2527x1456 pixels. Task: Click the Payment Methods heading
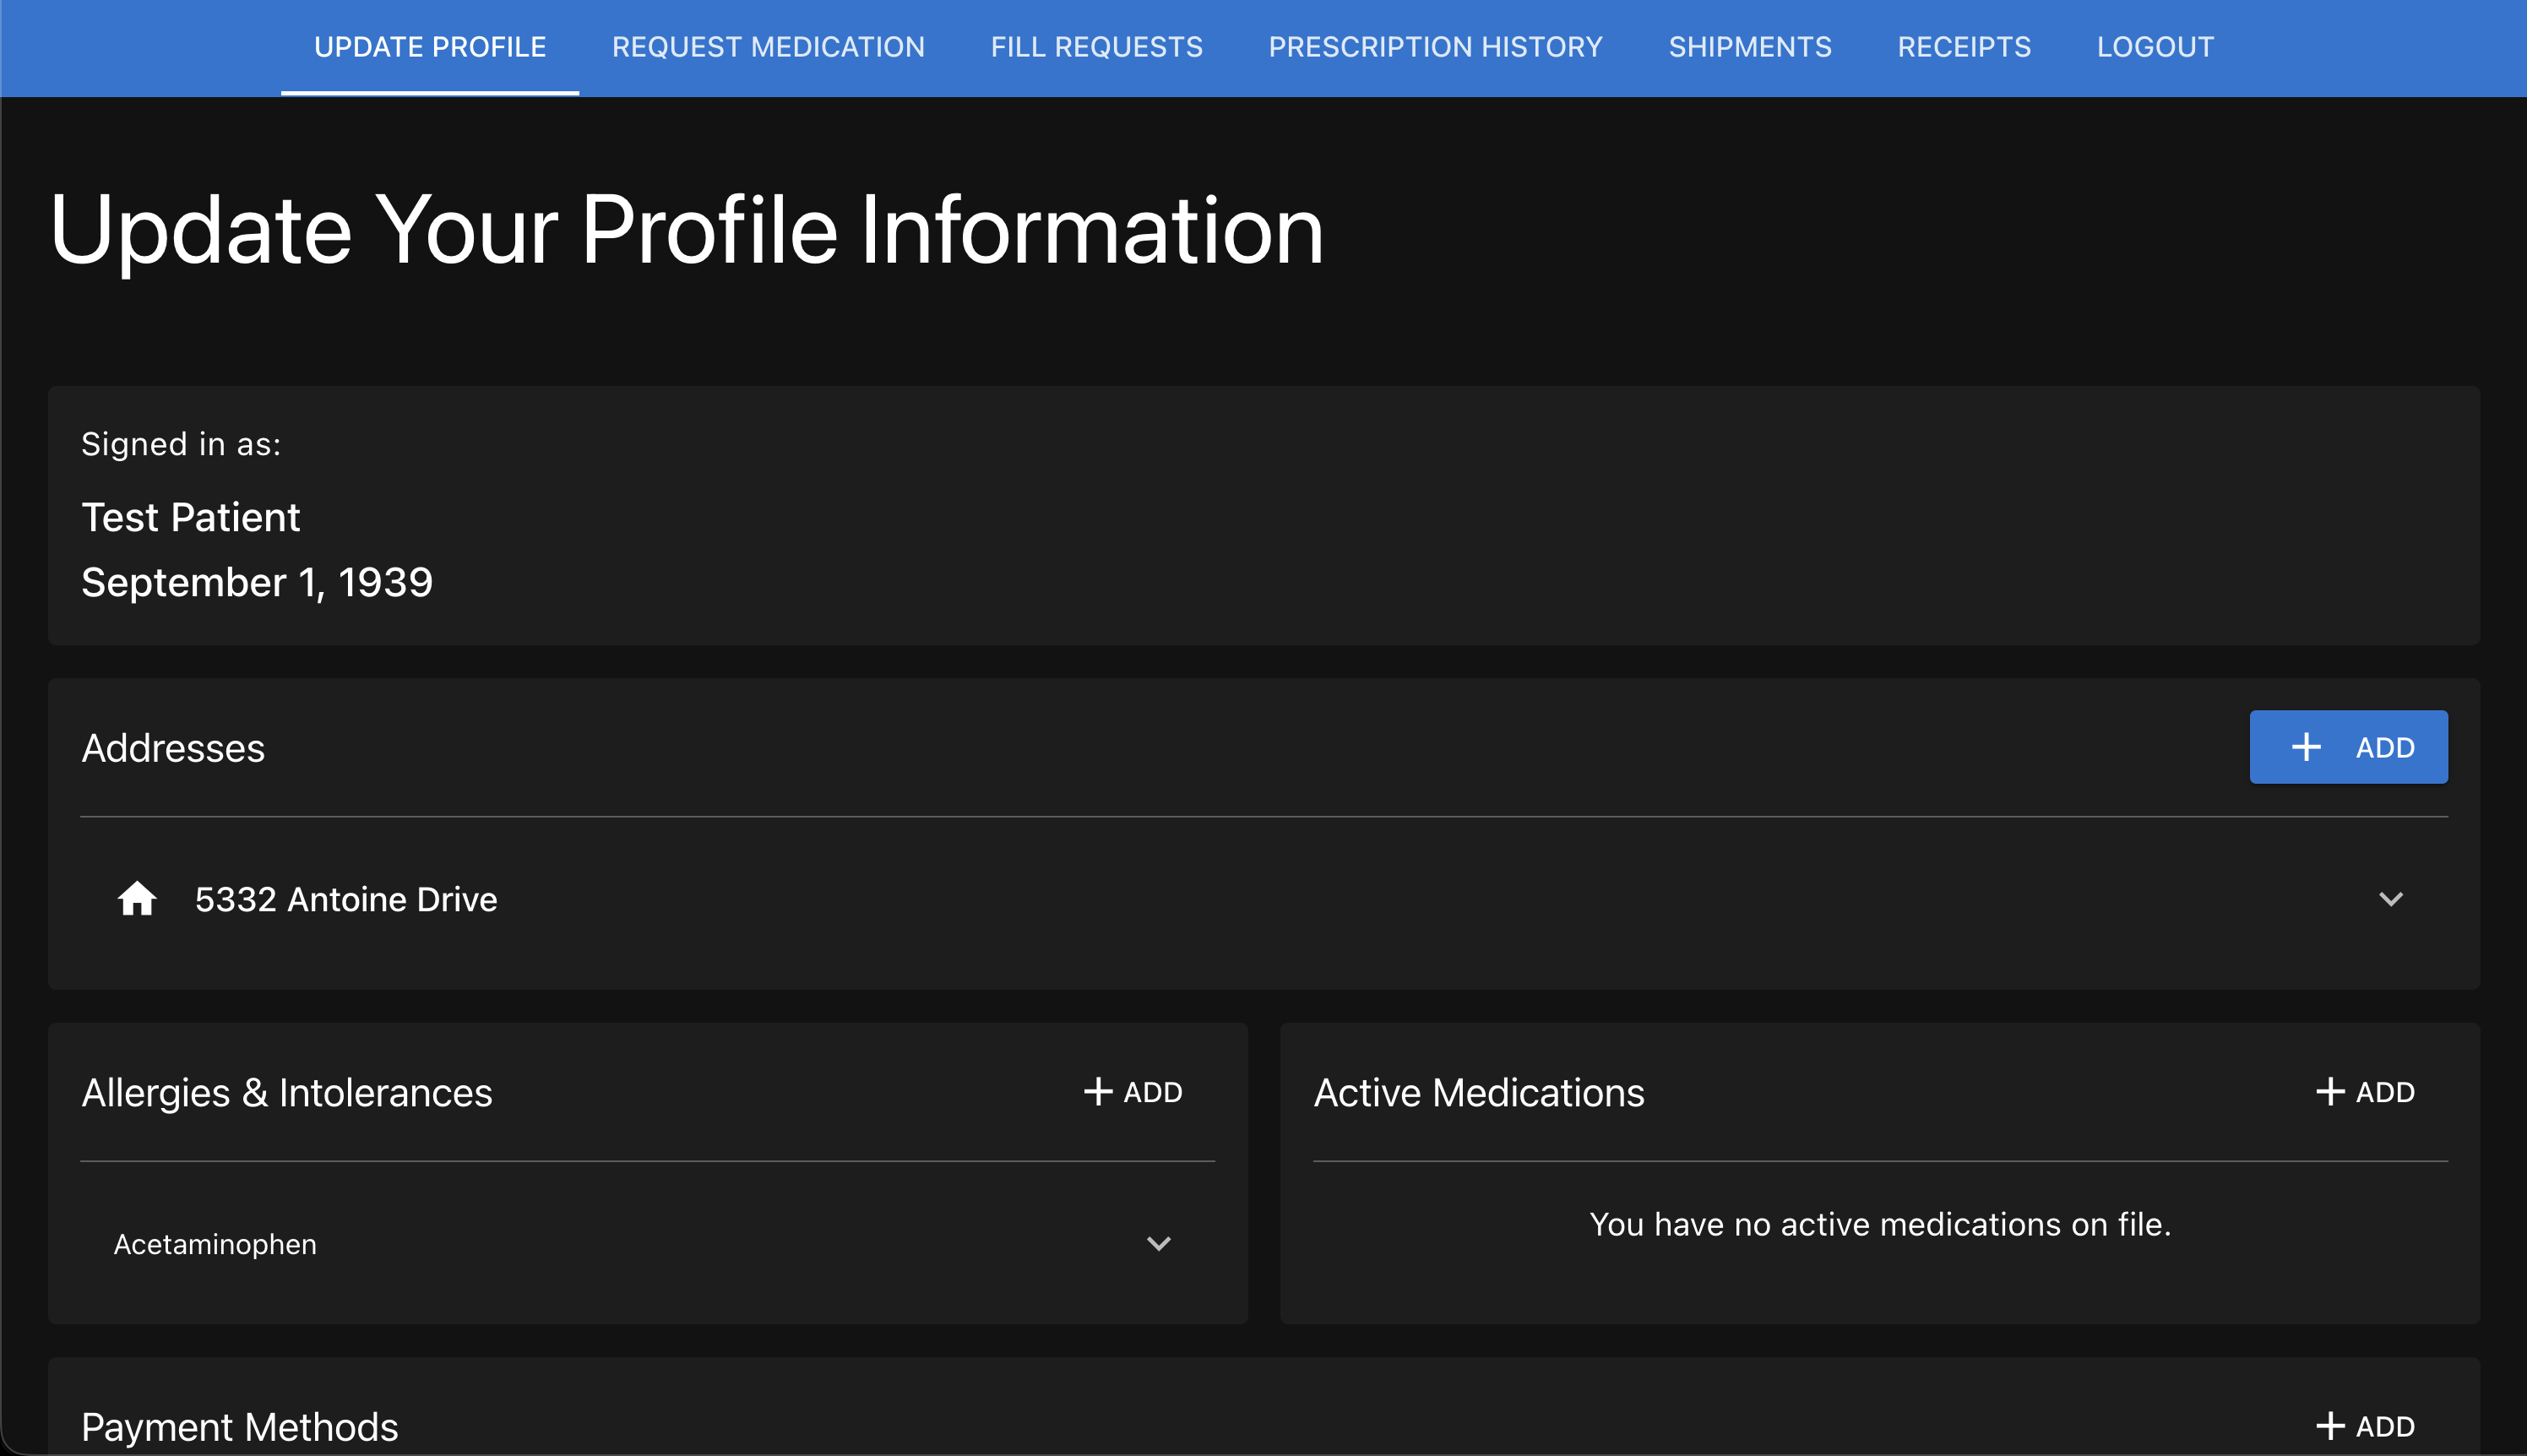click(240, 1427)
